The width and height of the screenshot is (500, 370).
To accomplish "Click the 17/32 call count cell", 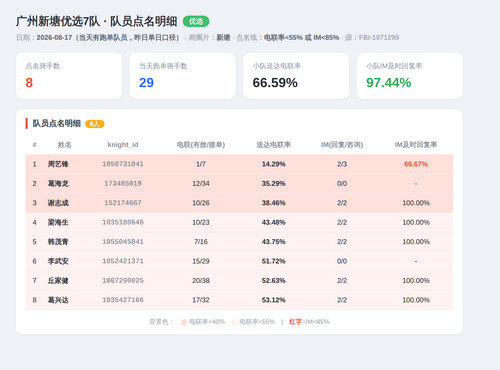I will click(201, 300).
